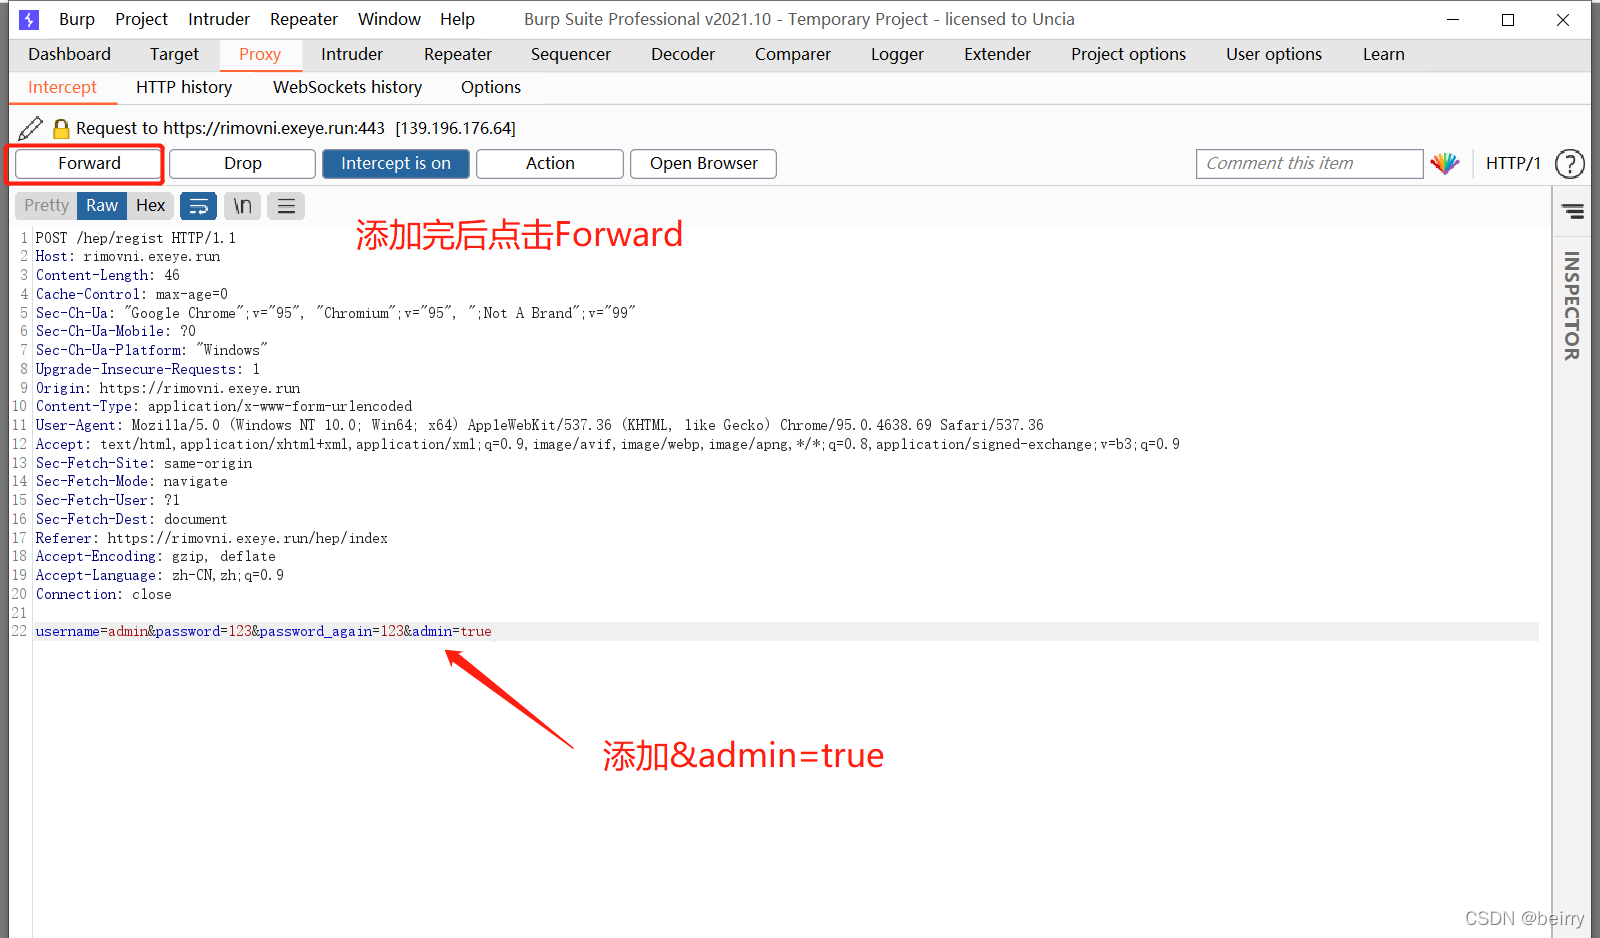Click the Sec-Ch-Ua-Platform: "Windows" line
The height and width of the screenshot is (938, 1600).
(152, 350)
